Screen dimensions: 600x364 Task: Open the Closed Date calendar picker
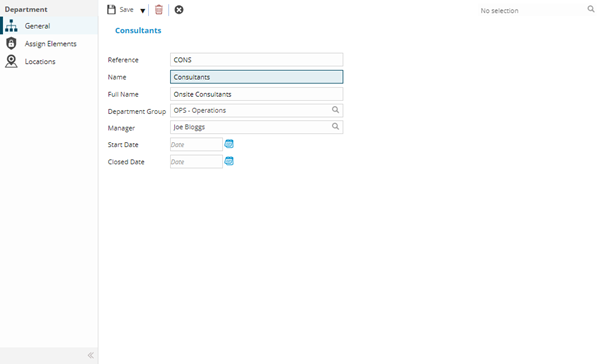229,161
